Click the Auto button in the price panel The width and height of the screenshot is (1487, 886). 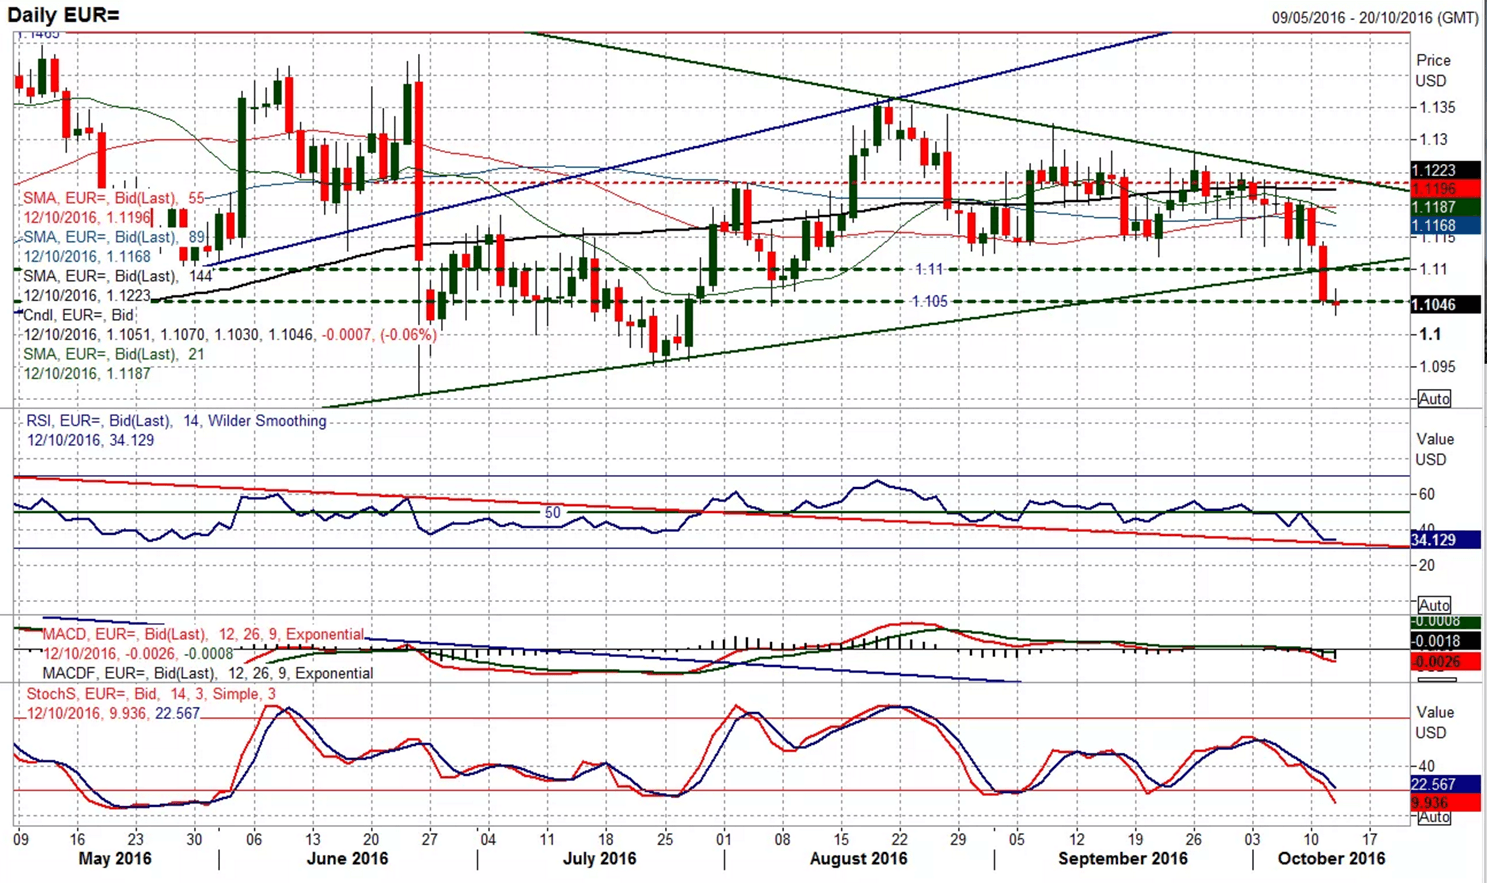(1433, 399)
